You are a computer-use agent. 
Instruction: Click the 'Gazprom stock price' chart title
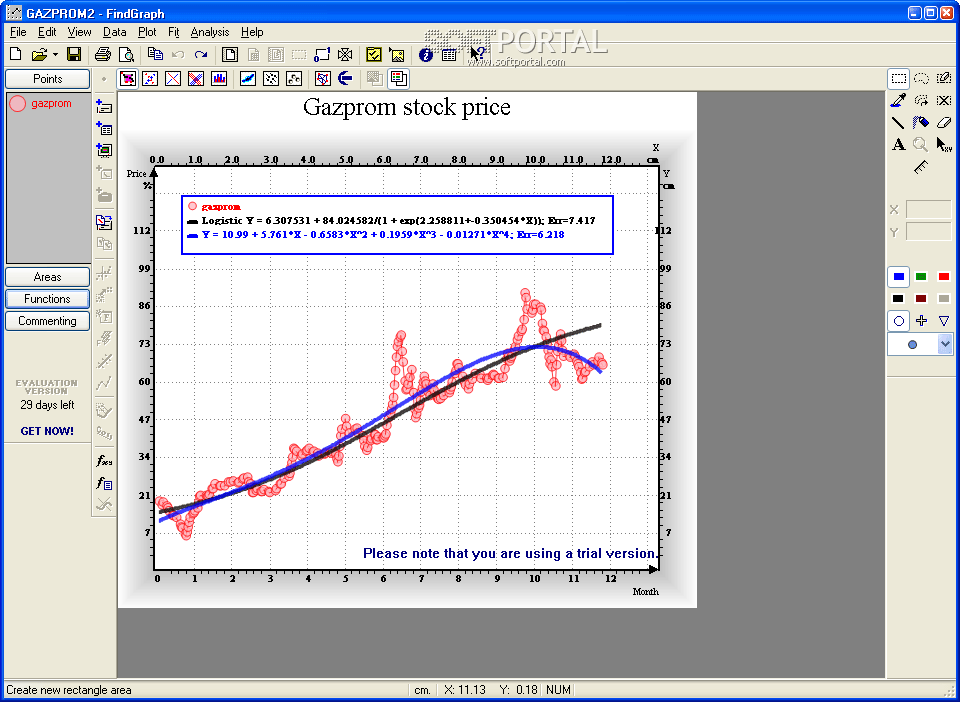(x=407, y=107)
